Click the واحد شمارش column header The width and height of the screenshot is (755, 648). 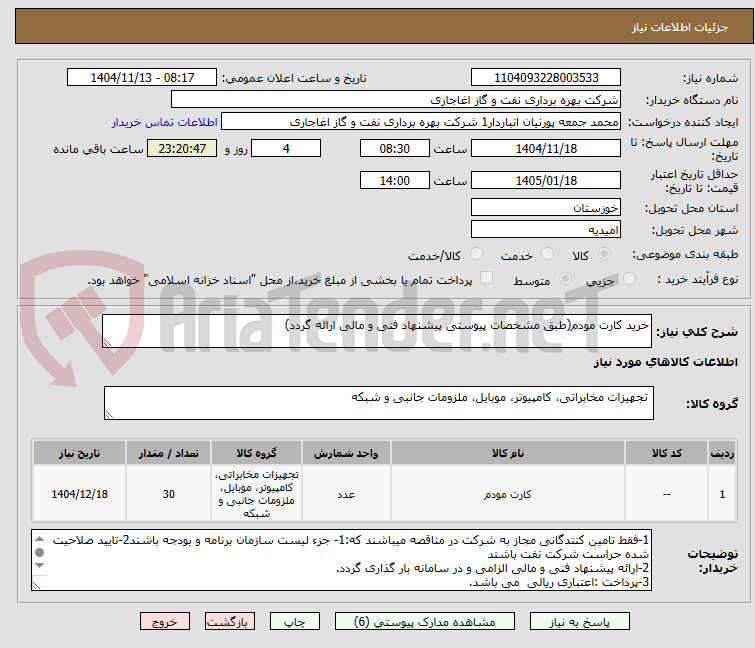[346, 453]
